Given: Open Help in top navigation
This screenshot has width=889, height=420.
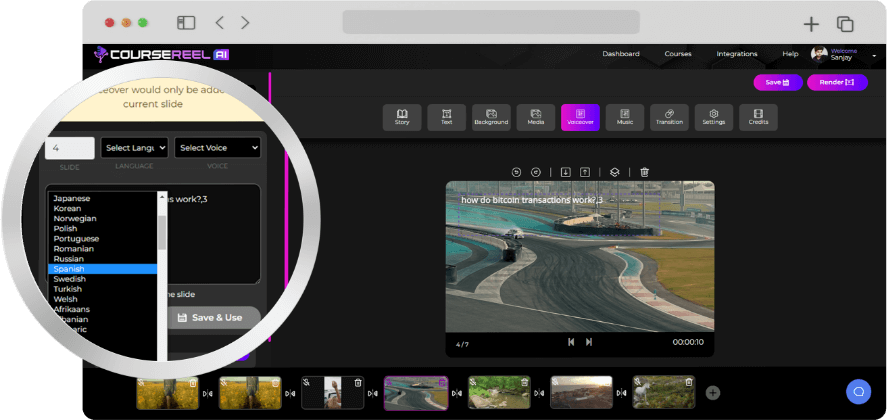Looking at the screenshot, I should (x=790, y=54).
